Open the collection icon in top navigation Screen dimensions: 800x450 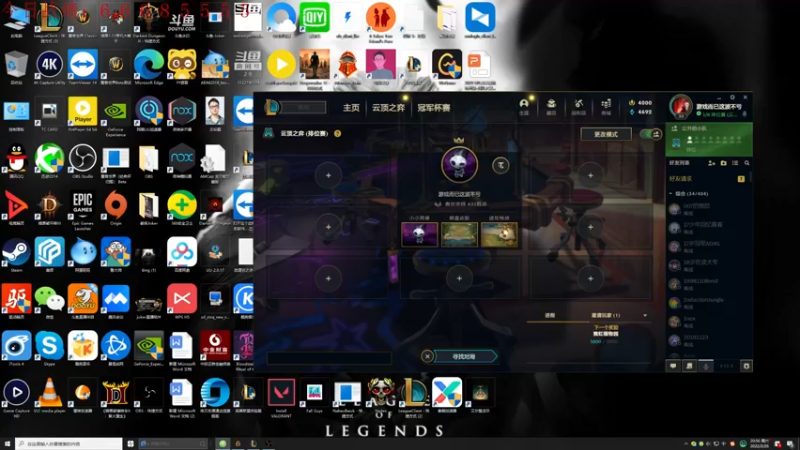[x=551, y=106]
